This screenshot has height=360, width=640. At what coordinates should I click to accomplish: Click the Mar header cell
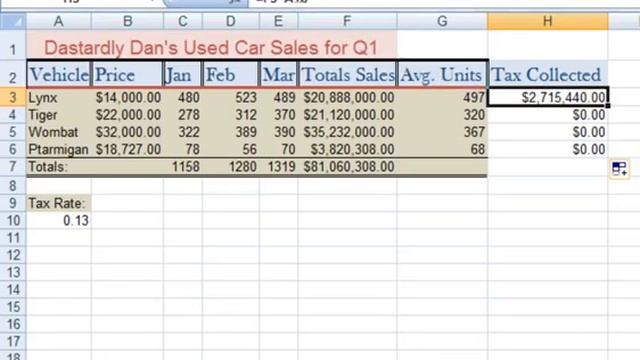(278, 74)
